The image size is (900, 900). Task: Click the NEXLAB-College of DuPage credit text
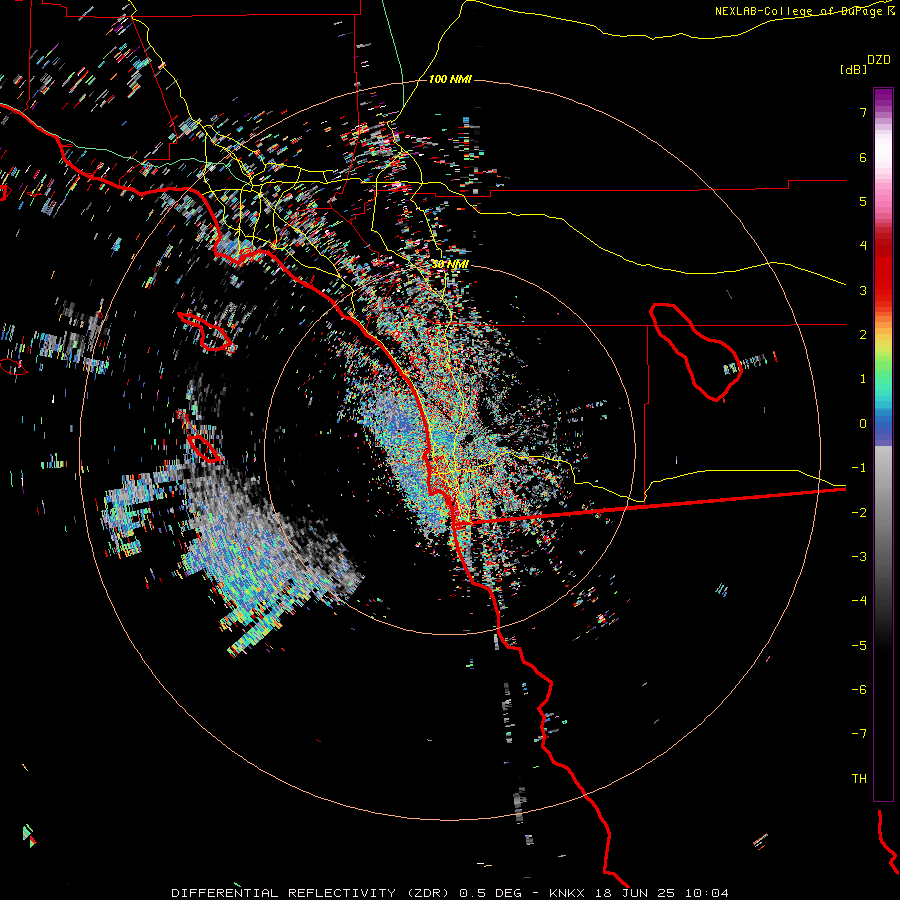point(801,11)
